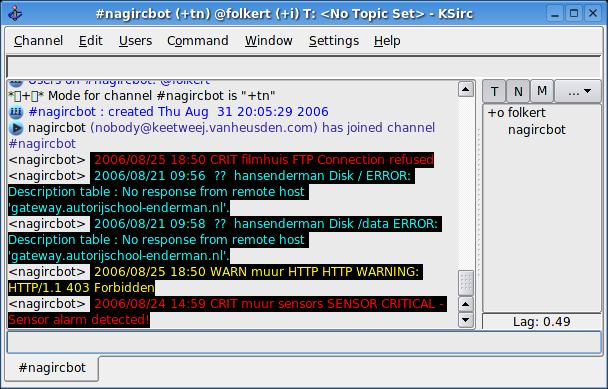Click the 'hansenderman Disk / ERROR:' message
Screen dimensions: 608x389
(322, 176)
